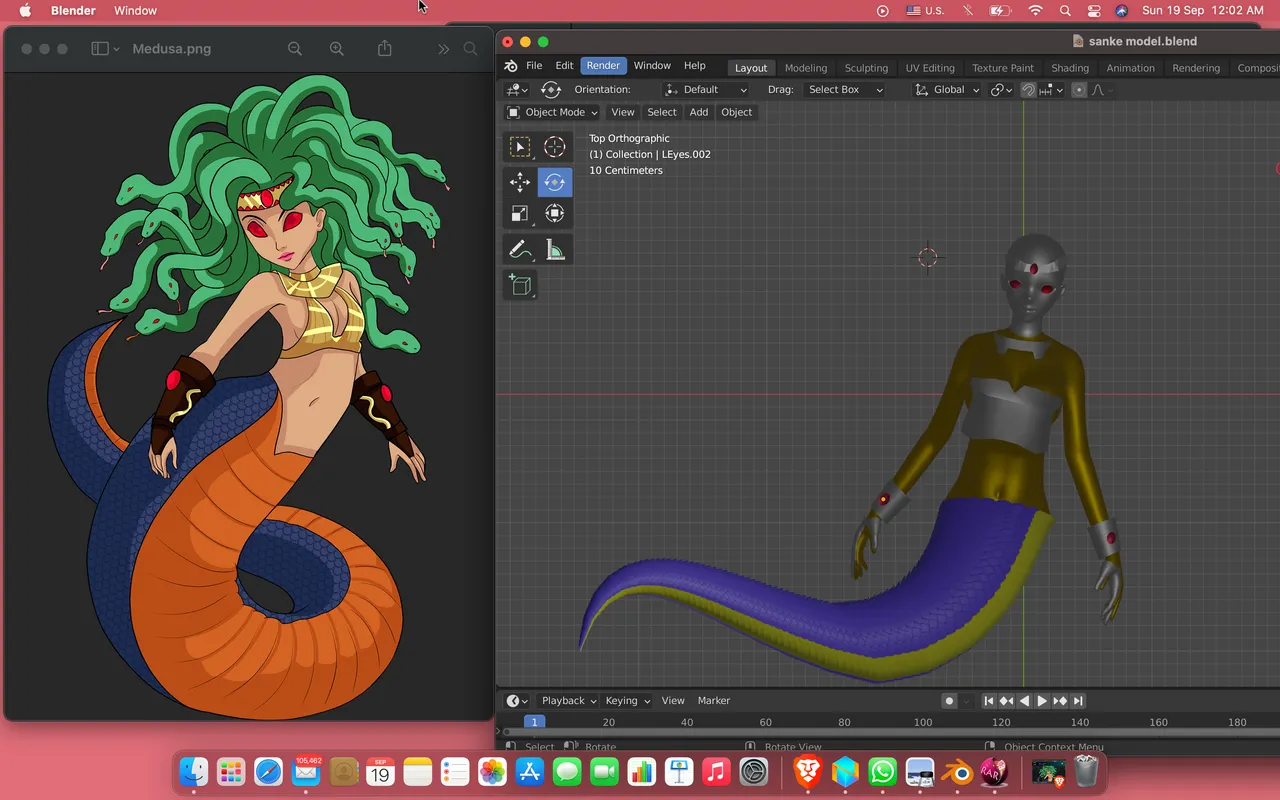Select the Move tool
Image resolution: width=1280 pixels, height=800 pixels.
pyautogui.click(x=520, y=182)
